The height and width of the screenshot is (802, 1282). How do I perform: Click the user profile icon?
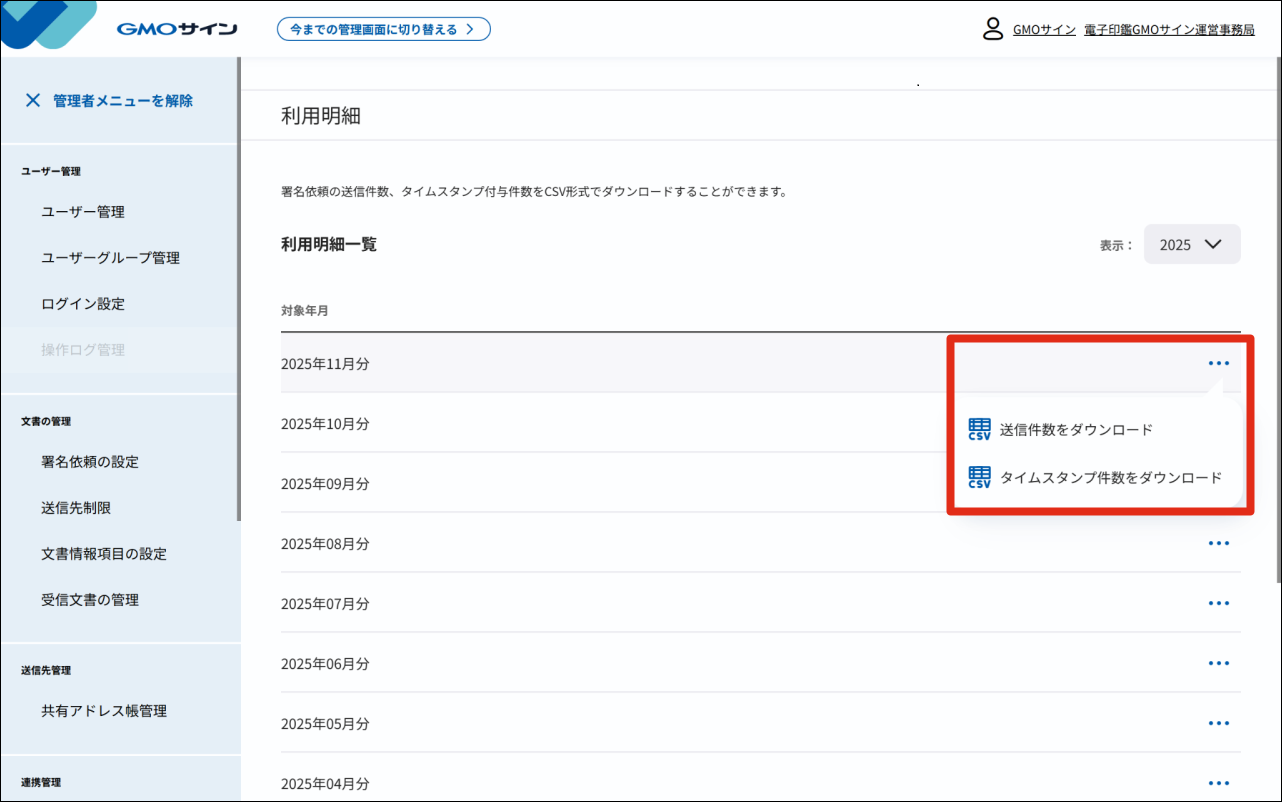point(992,29)
